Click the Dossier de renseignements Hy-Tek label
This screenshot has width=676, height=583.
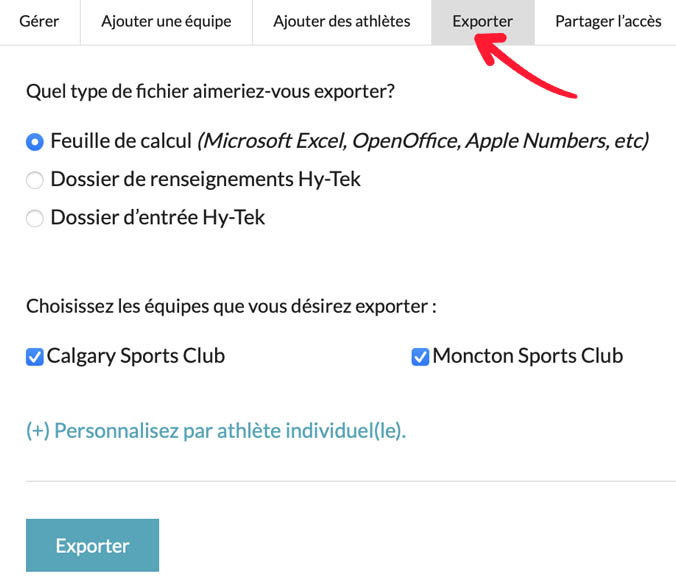coord(205,180)
